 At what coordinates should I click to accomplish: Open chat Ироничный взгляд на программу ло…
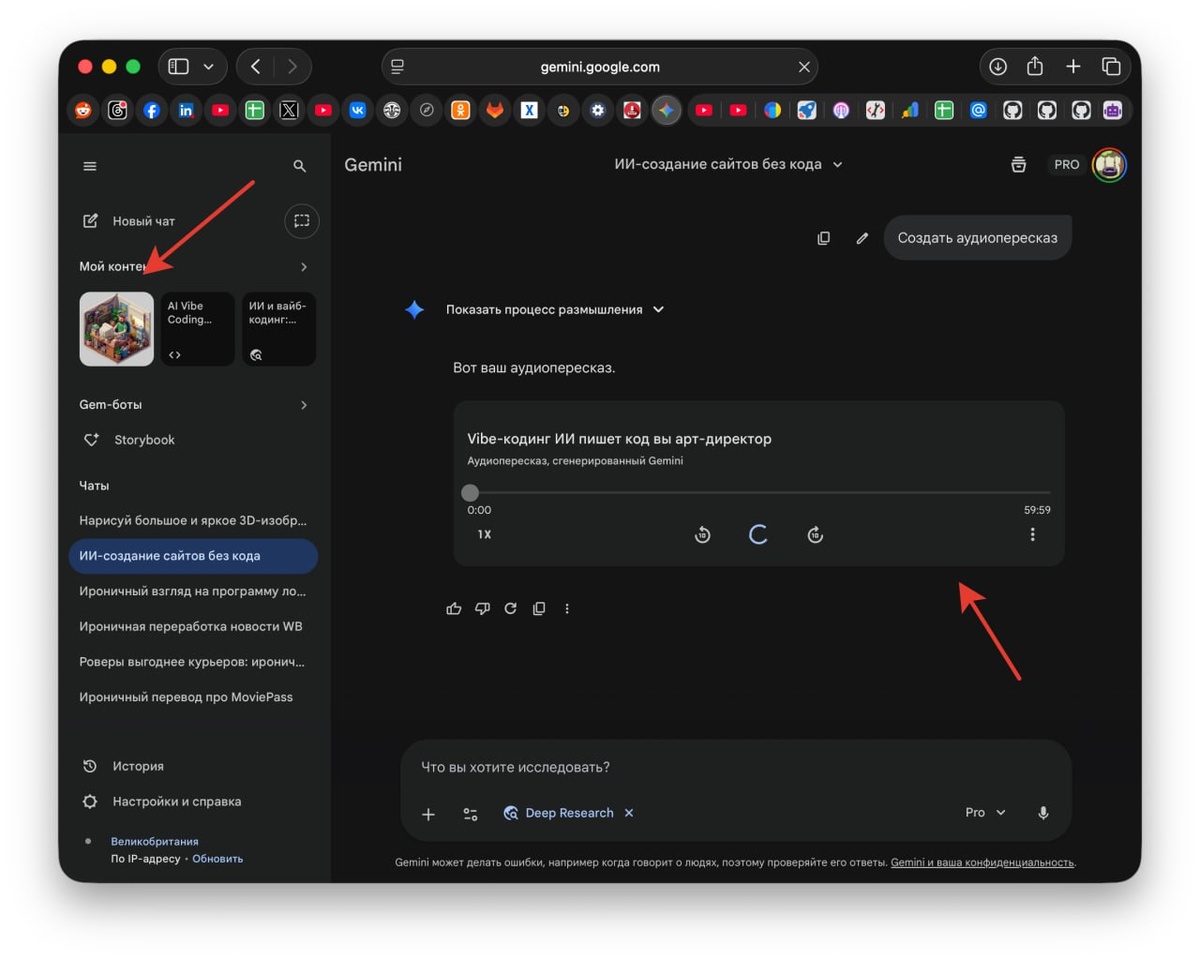[193, 591]
